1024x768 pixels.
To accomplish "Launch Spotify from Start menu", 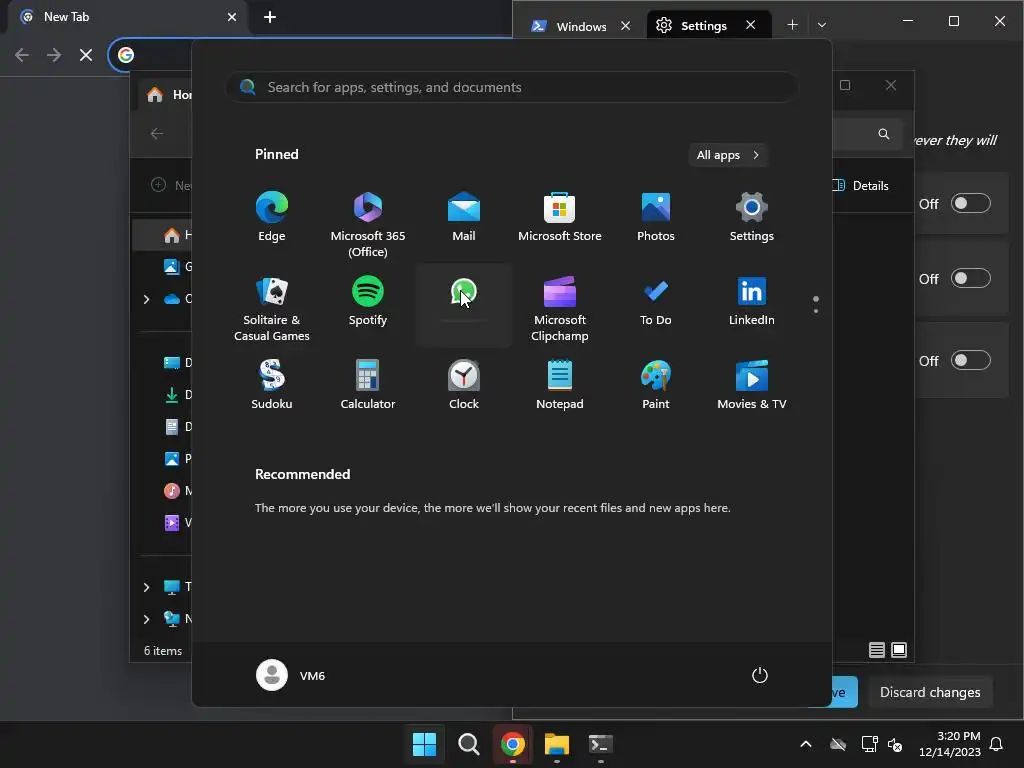I will (x=368, y=302).
